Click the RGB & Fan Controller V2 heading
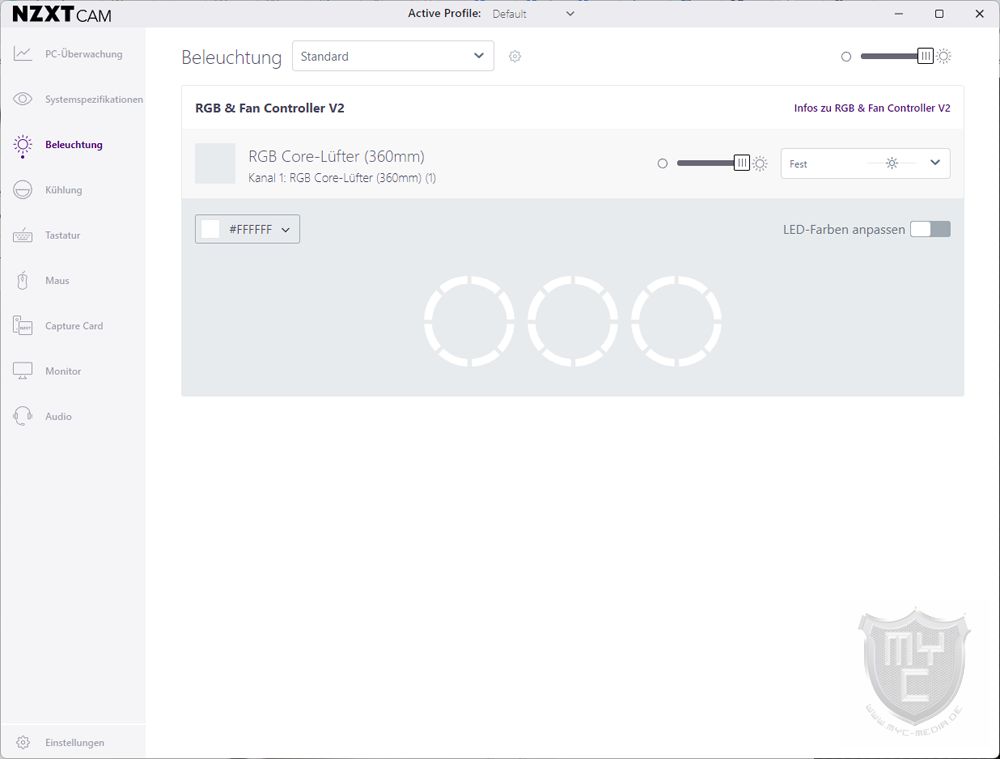The width and height of the screenshot is (1000, 759). pos(270,108)
